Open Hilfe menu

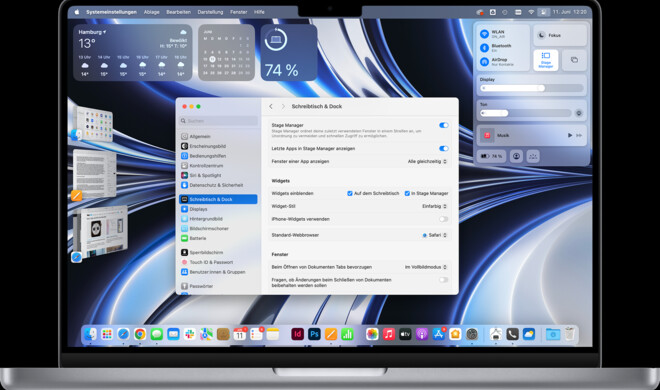click(259, 12)
